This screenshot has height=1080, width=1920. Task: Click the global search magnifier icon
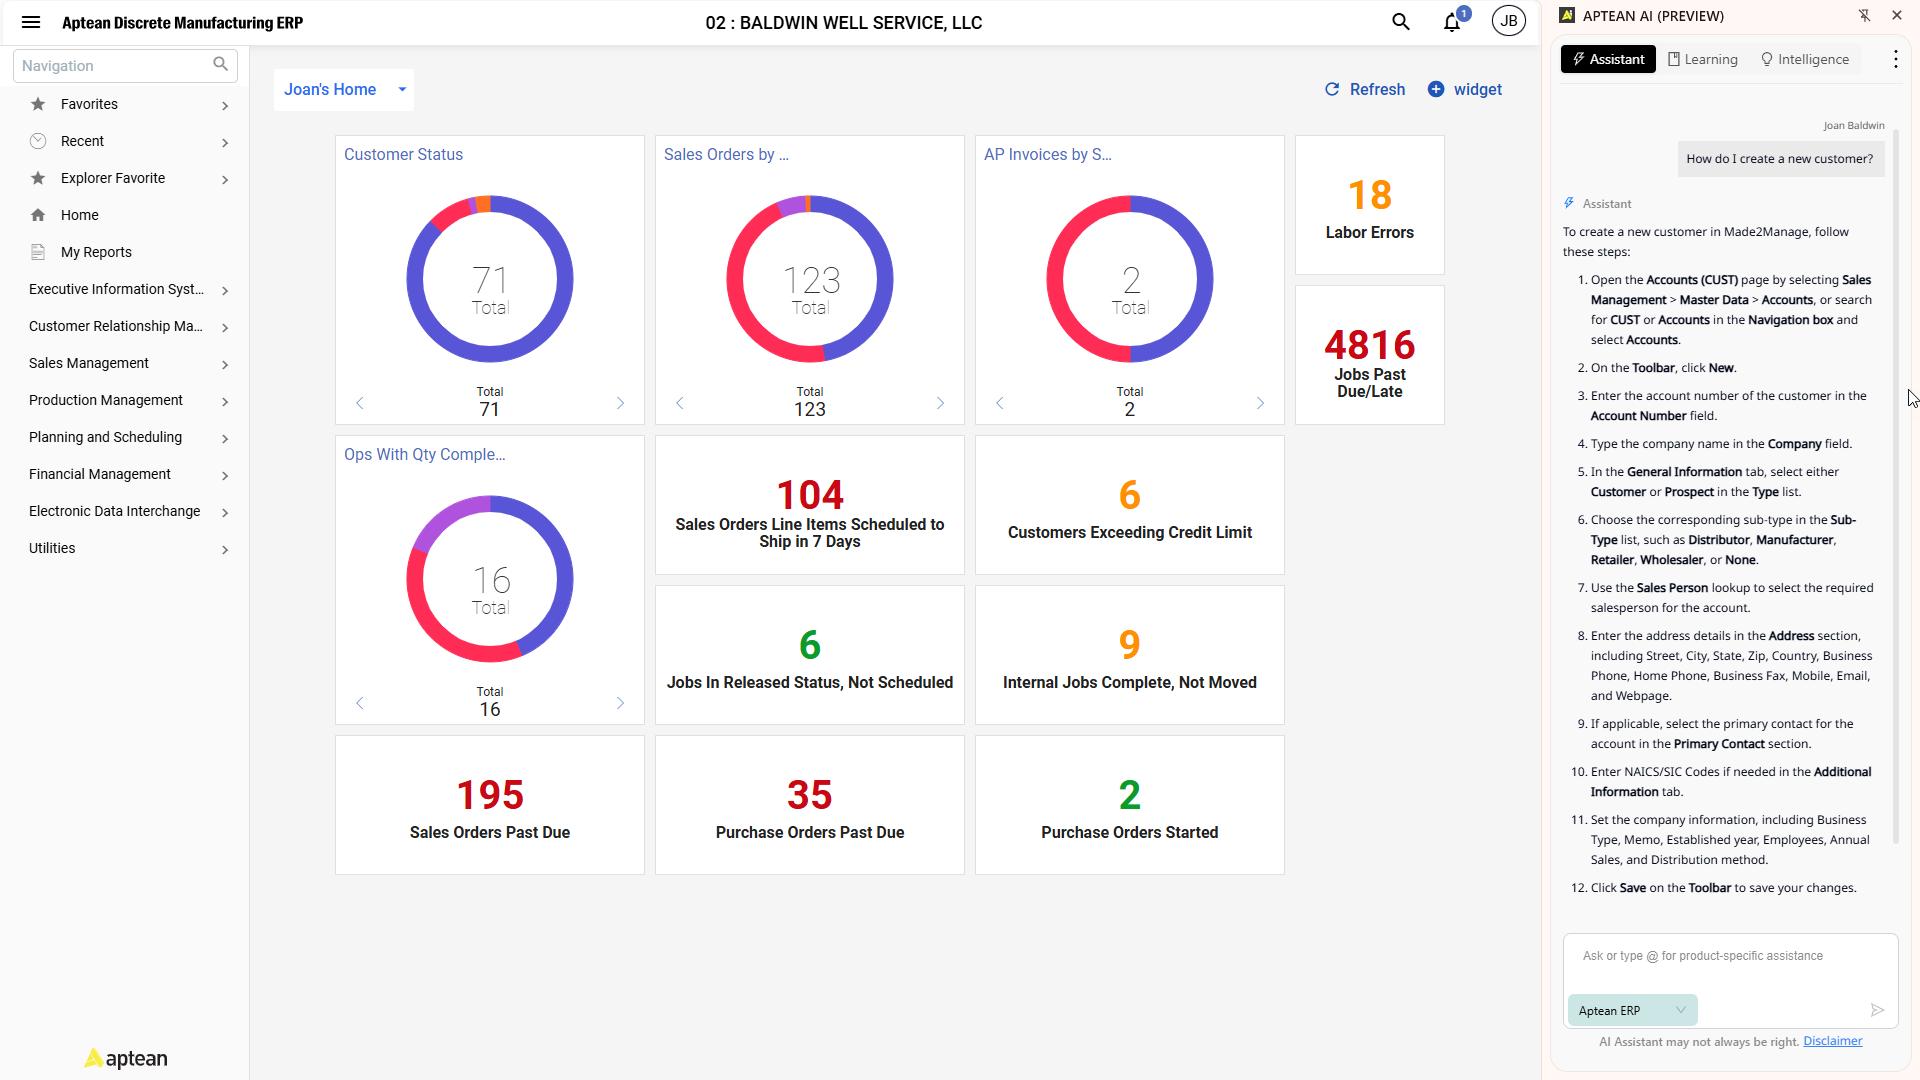point(1400,22)
